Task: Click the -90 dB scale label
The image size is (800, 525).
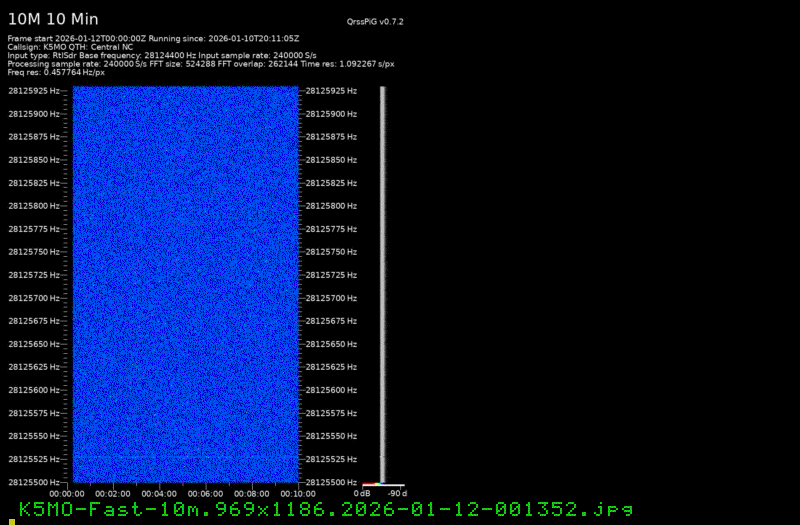Action: tap(396, 493)
